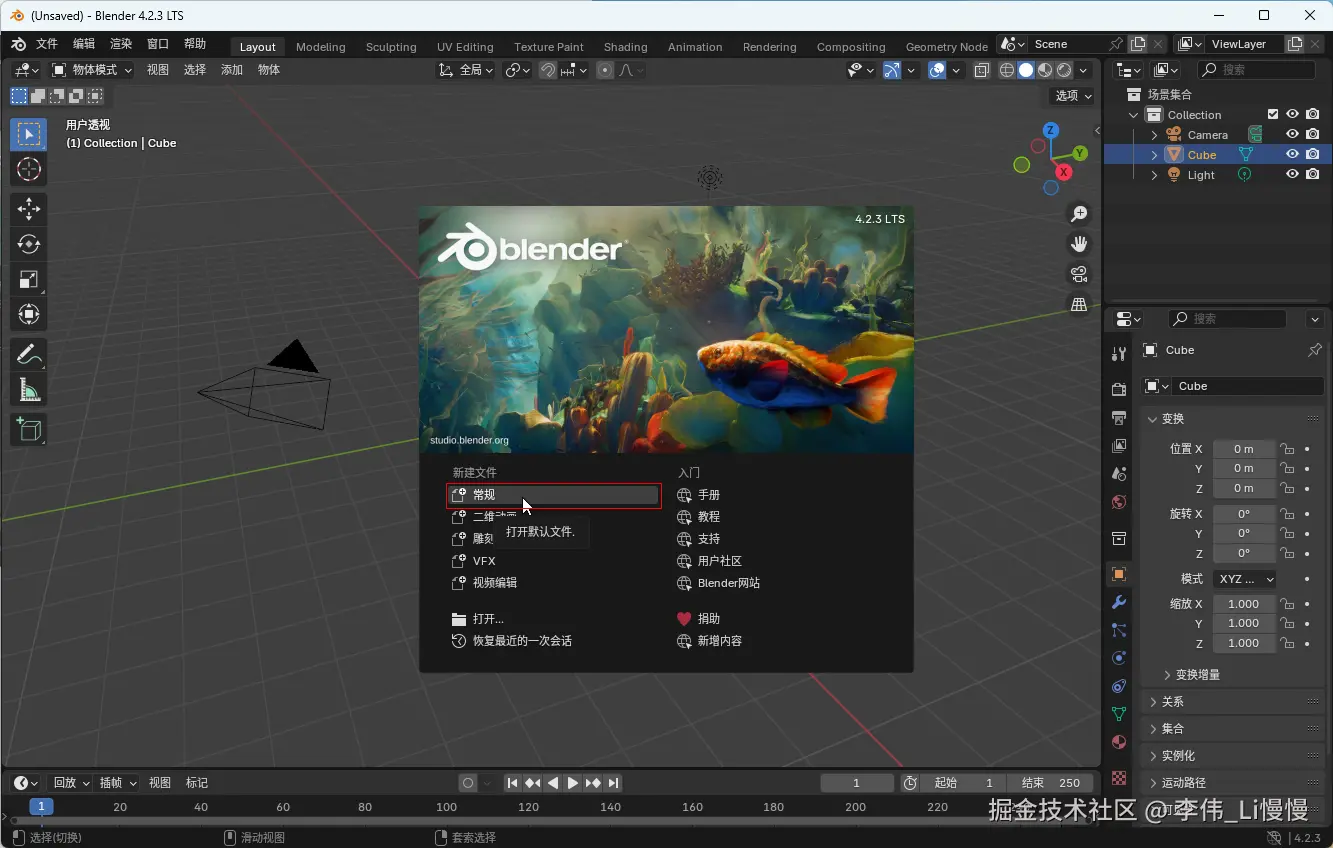Uncheck the Collection exclude checkbox
Image resolution: width=1333 pixels, height=848 pixels.
(1273, 114)
